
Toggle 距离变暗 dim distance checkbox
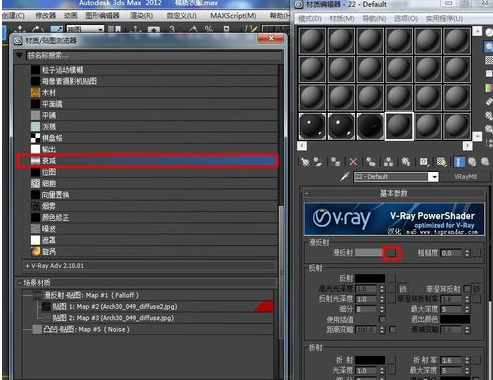coord(393,329)
